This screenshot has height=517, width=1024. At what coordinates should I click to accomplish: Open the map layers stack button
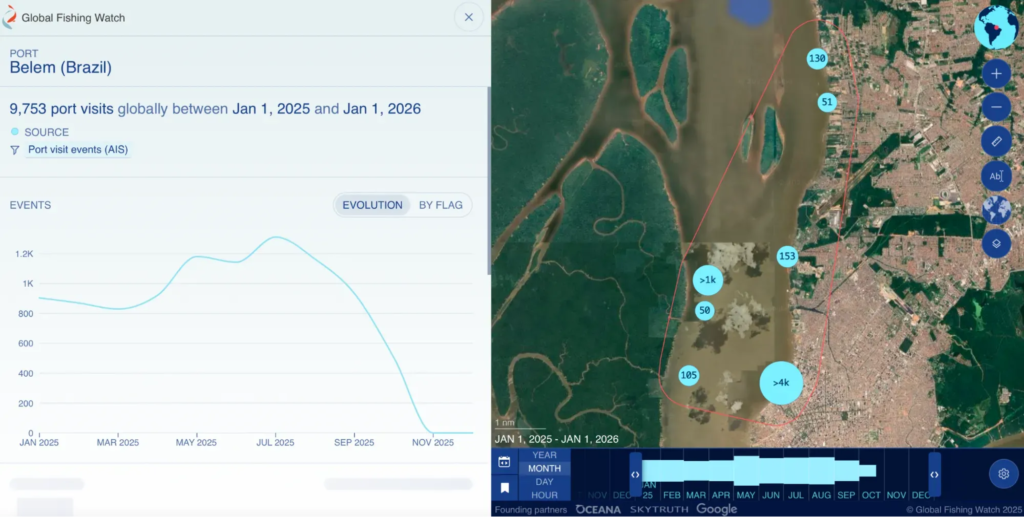tap(996, 243)
